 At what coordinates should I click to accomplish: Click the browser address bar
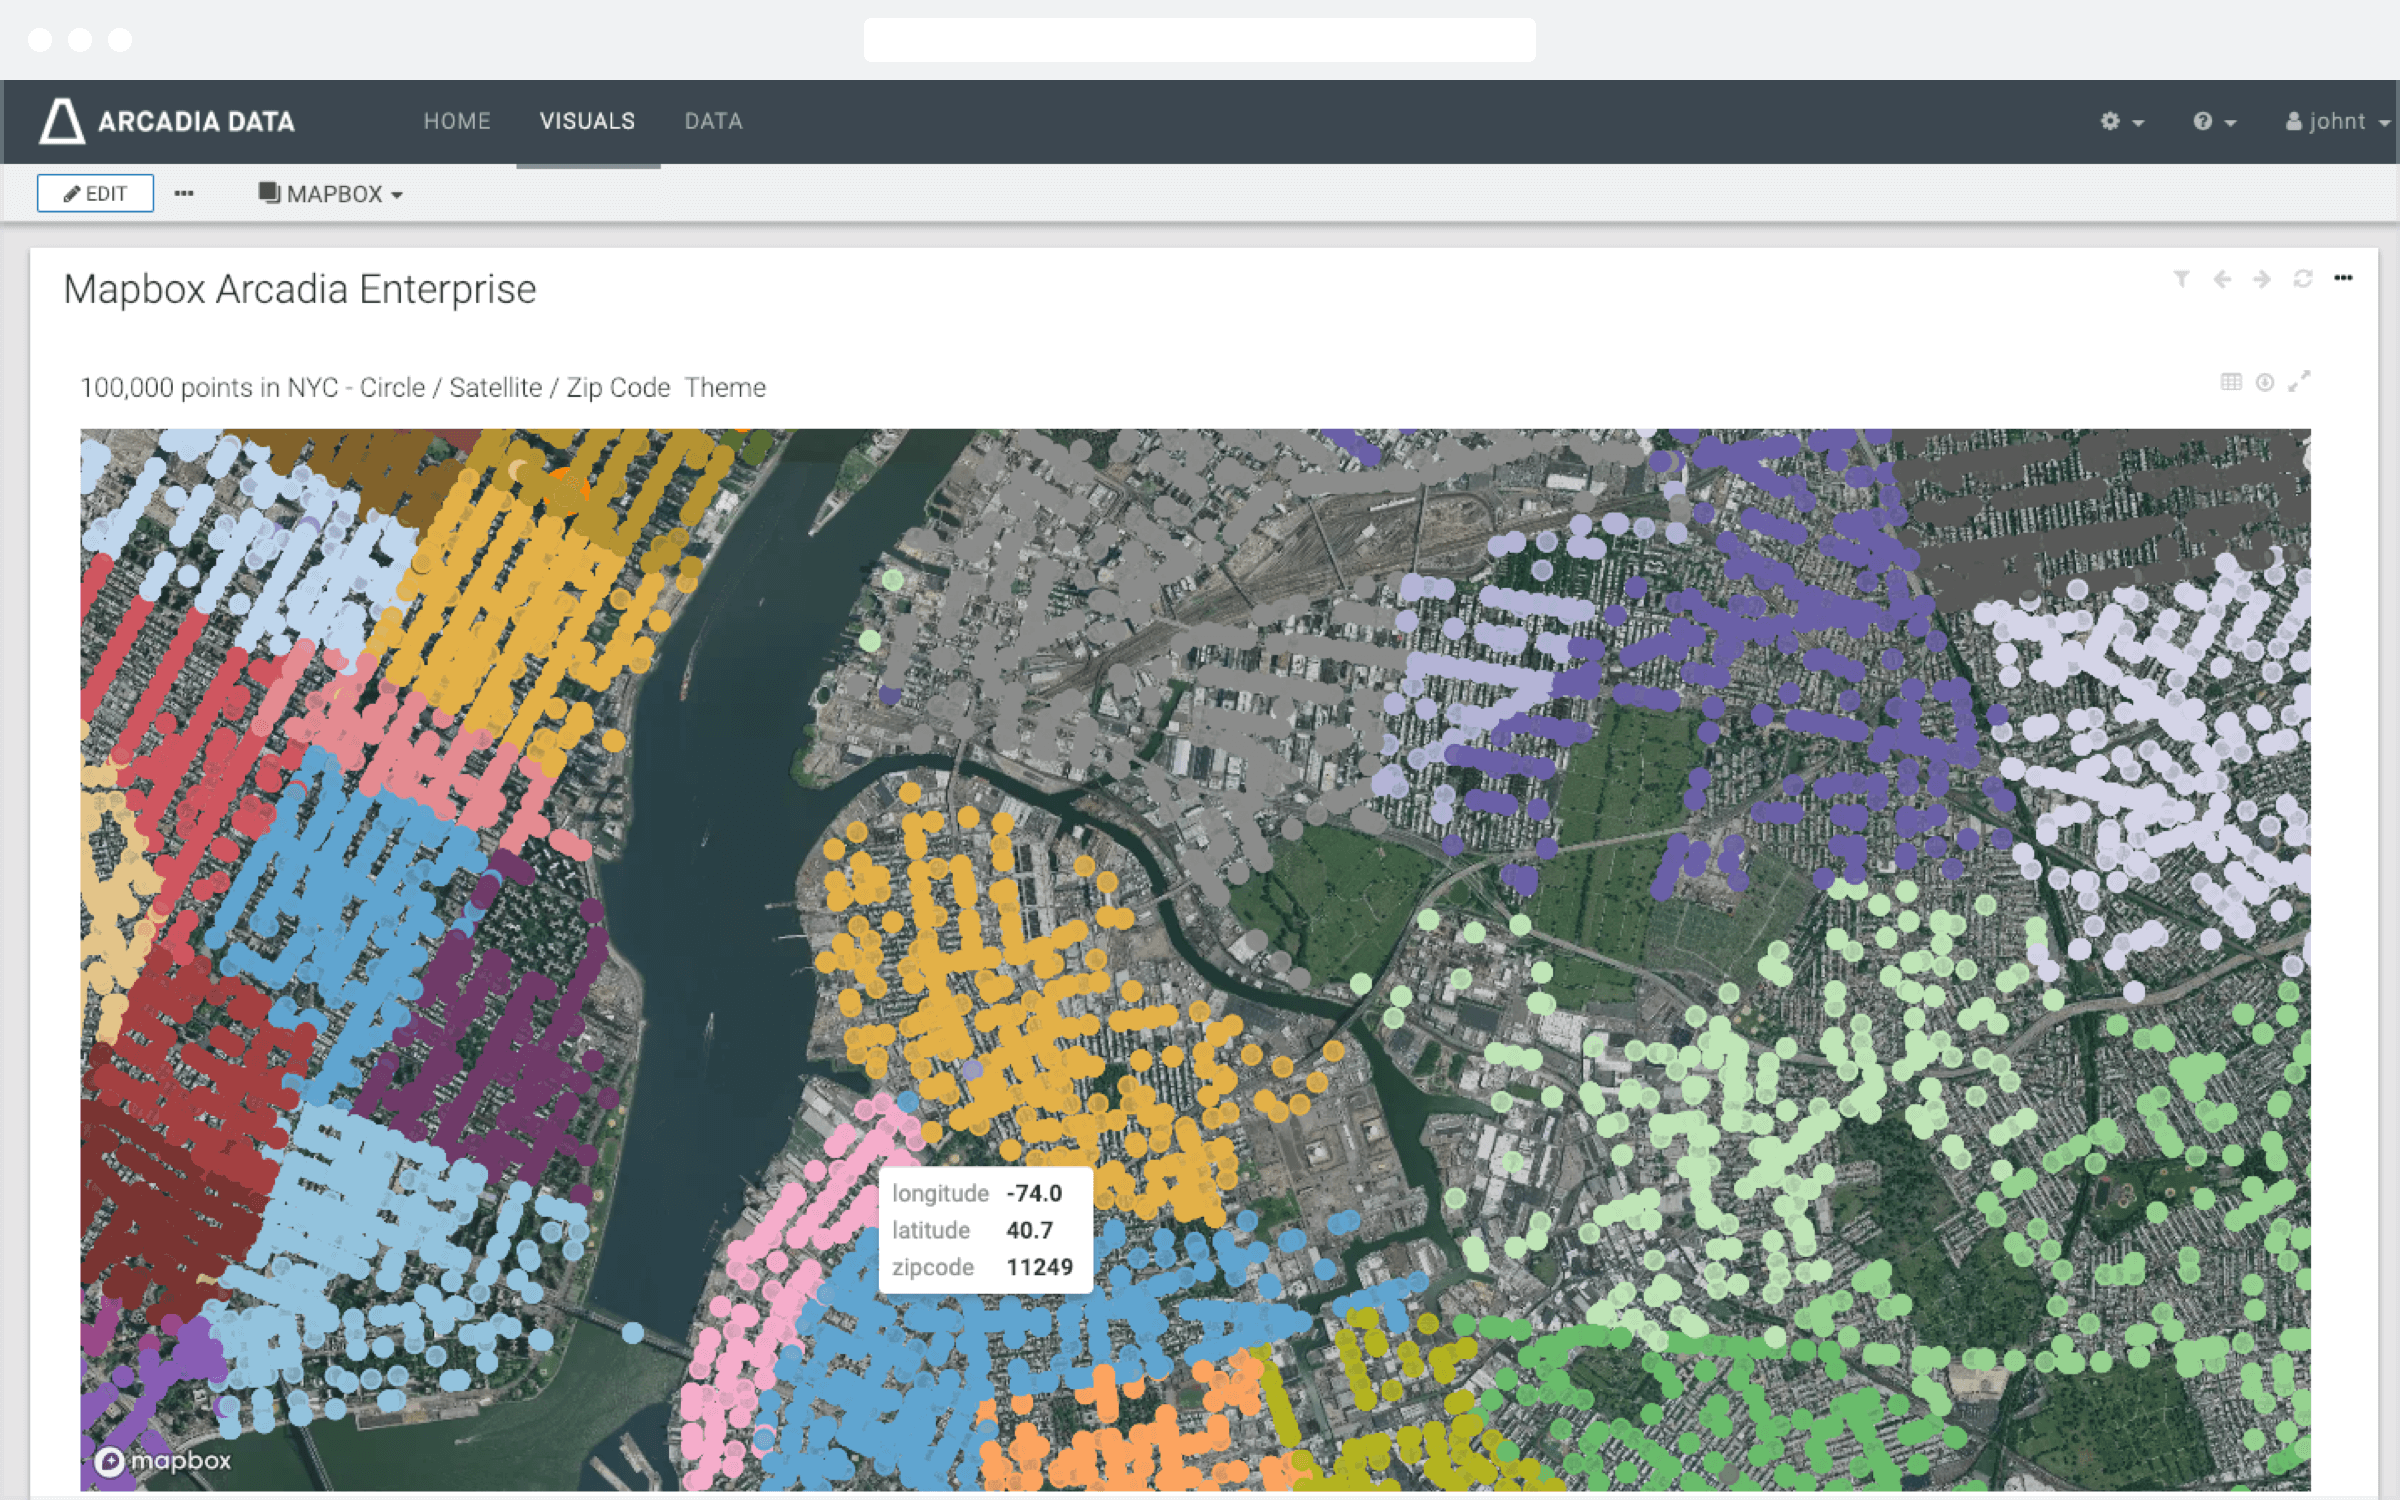coord(1199,40)
